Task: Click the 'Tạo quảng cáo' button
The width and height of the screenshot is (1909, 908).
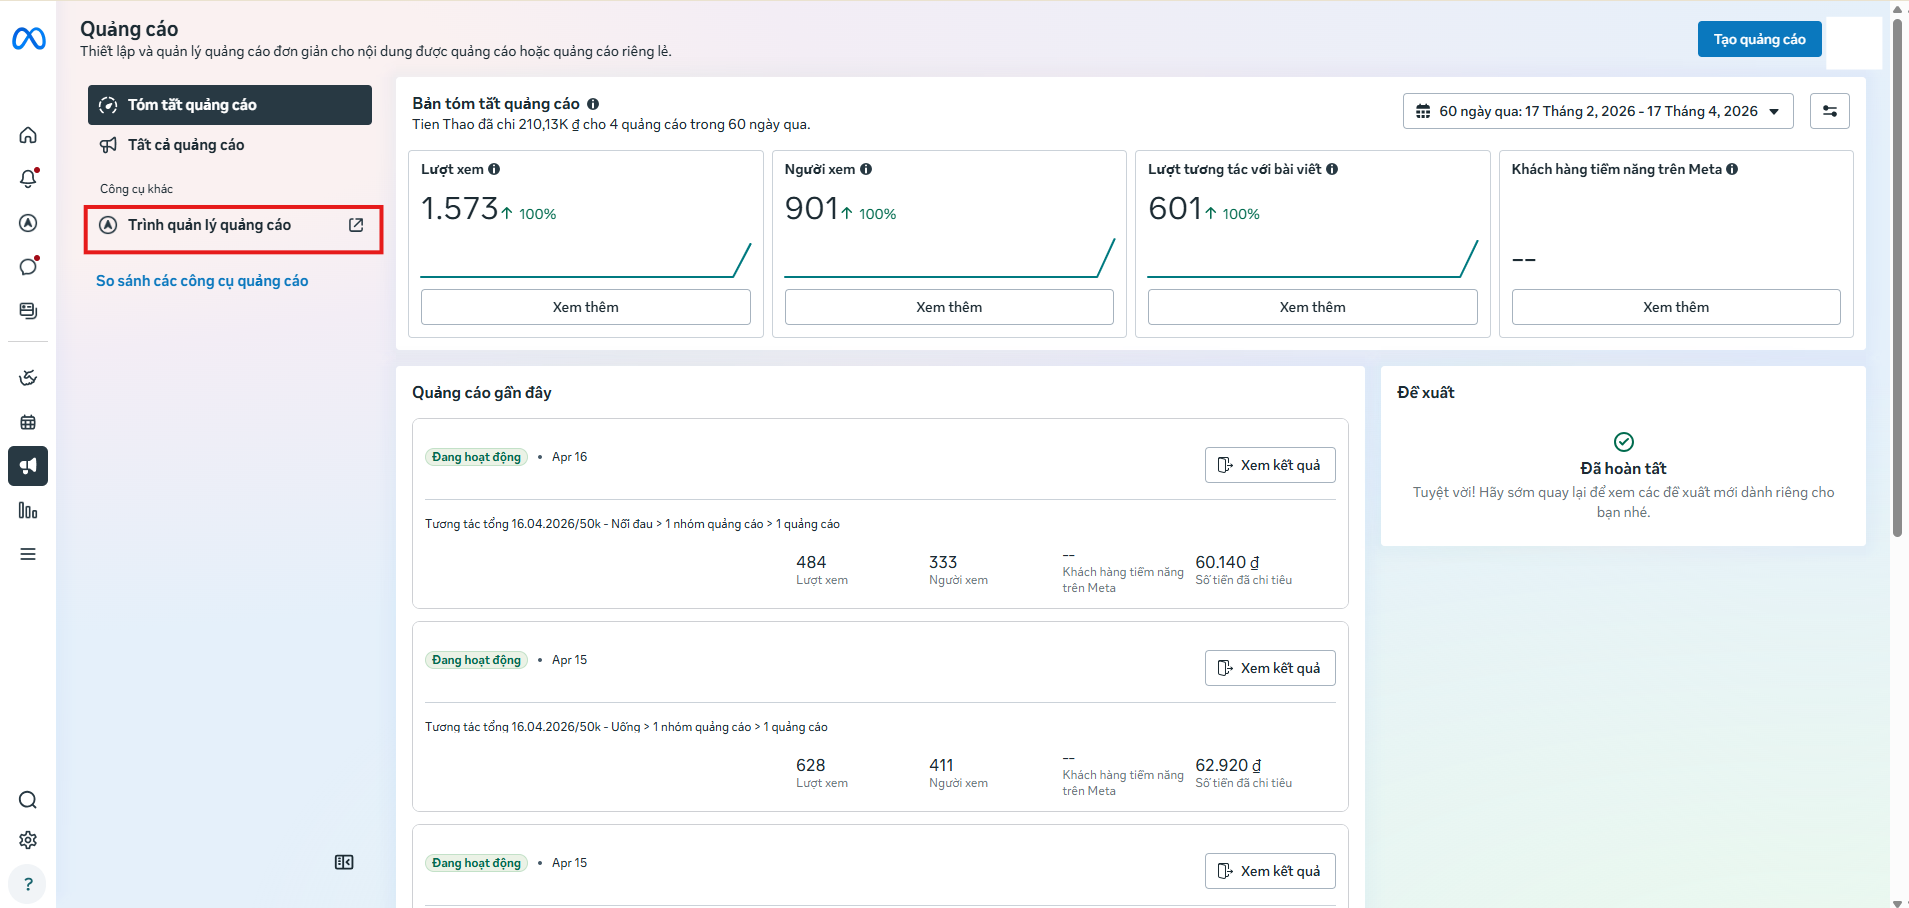Action: point(1758,39)
